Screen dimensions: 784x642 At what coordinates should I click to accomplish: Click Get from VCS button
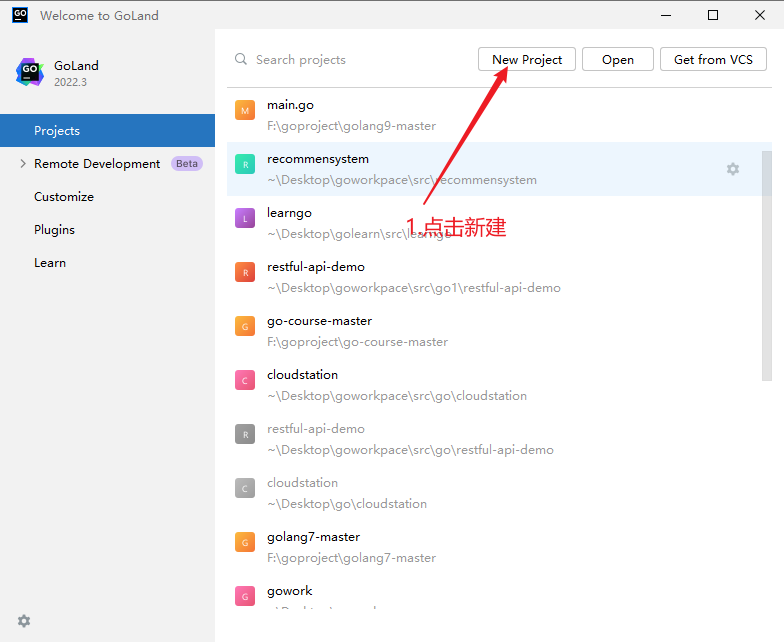click(x=713, y=60)
